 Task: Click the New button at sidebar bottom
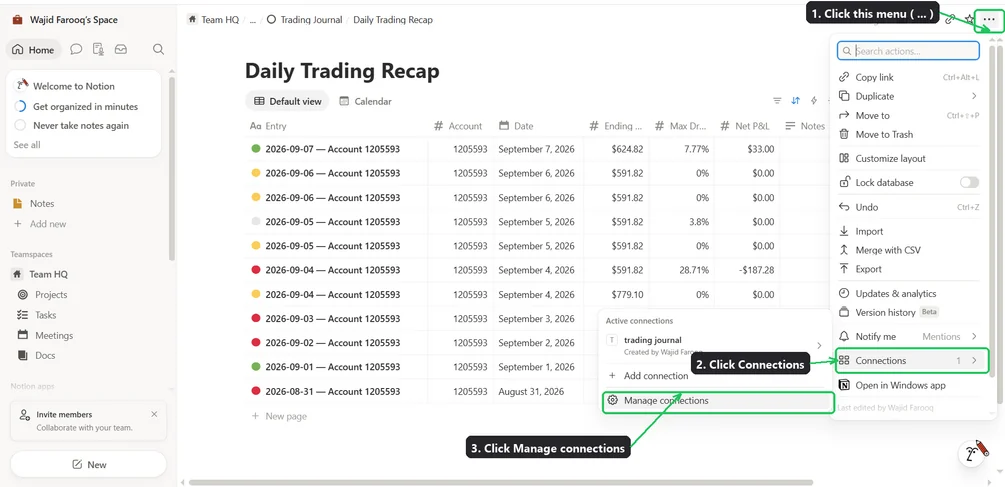point(88,465)
